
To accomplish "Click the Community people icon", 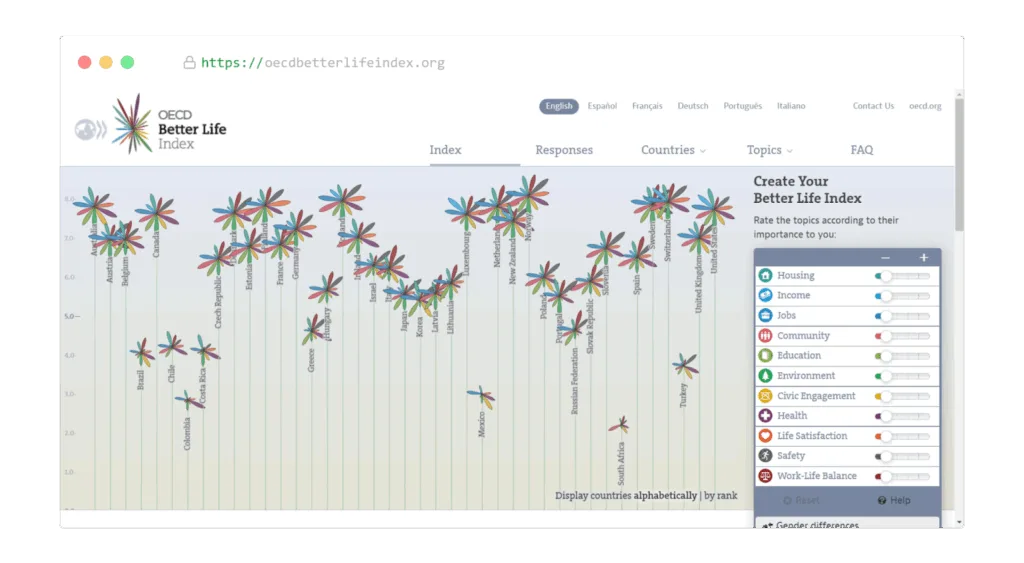I will pos(765,336).
